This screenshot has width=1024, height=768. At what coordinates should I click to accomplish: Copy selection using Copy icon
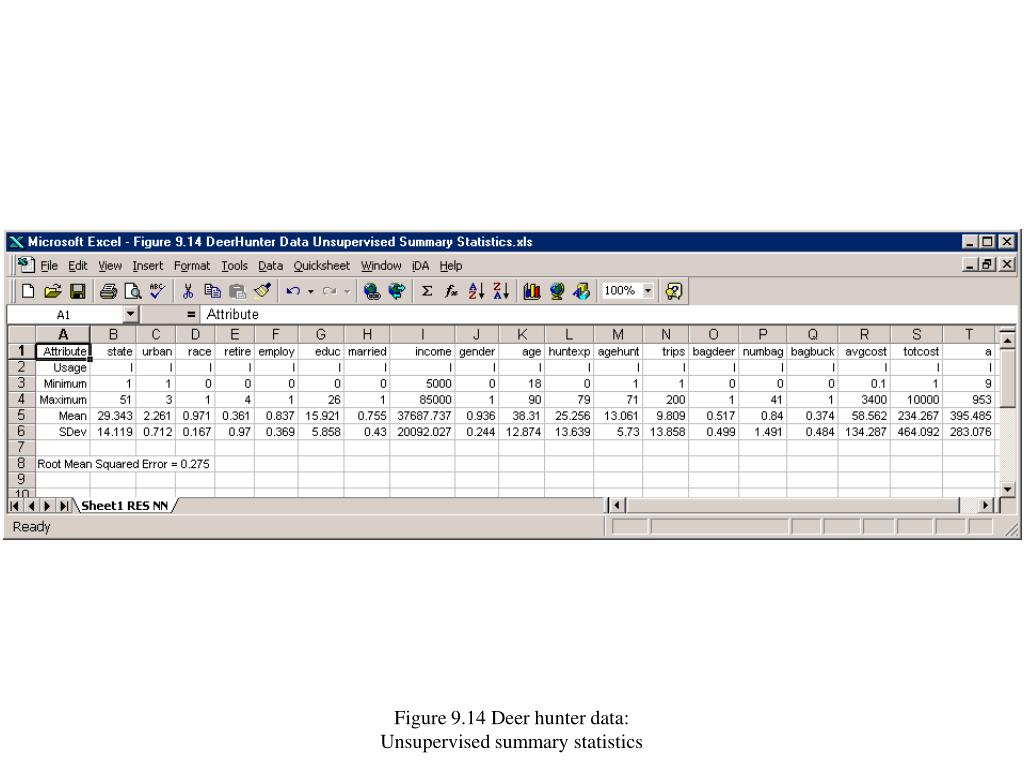[x=212, y=291]
